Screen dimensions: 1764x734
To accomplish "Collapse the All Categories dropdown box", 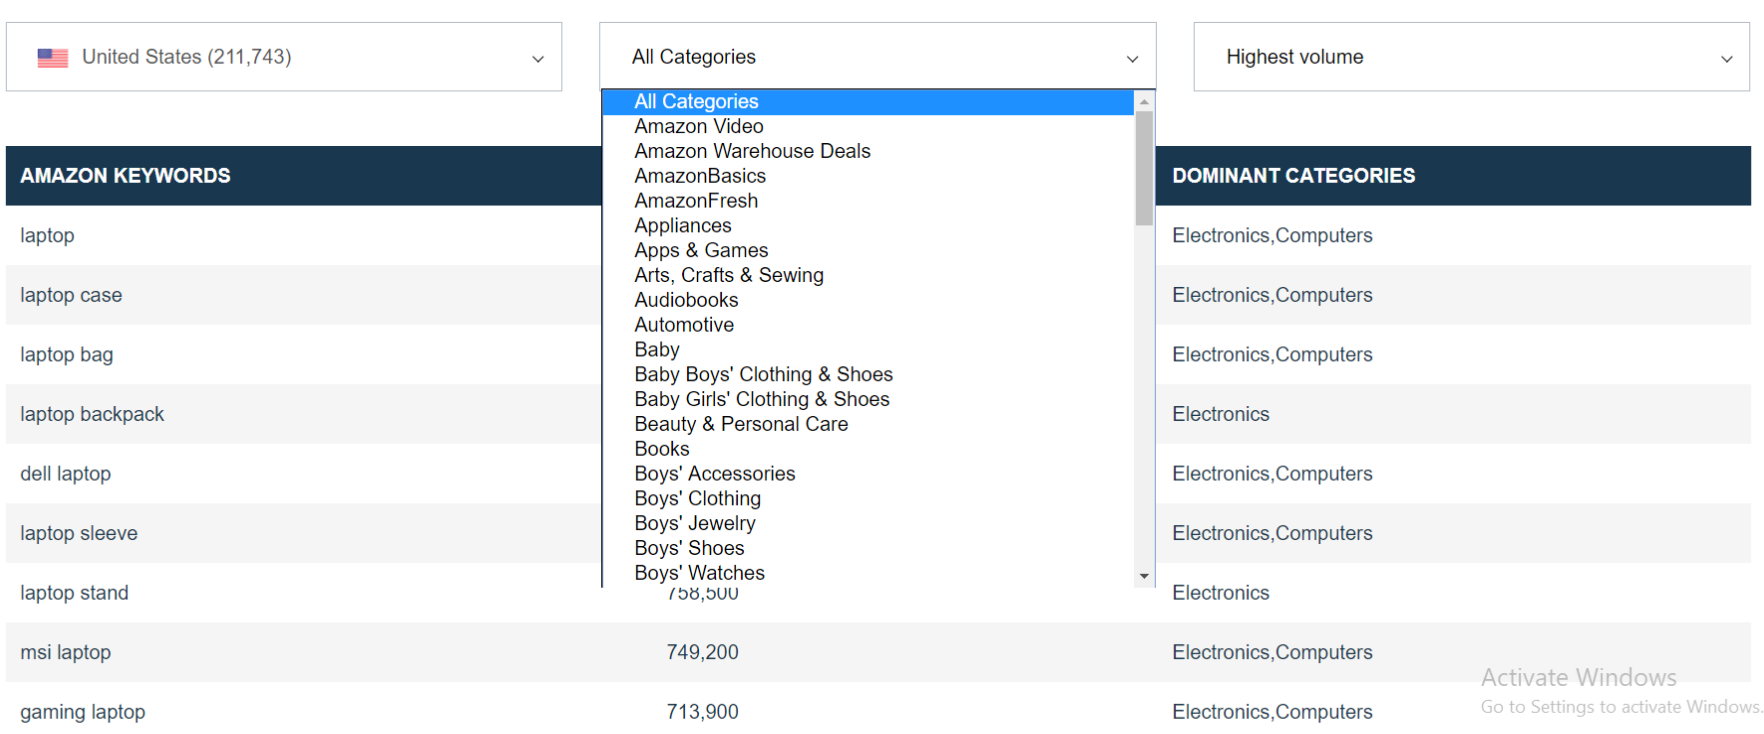I will click(x=877, y=57).
